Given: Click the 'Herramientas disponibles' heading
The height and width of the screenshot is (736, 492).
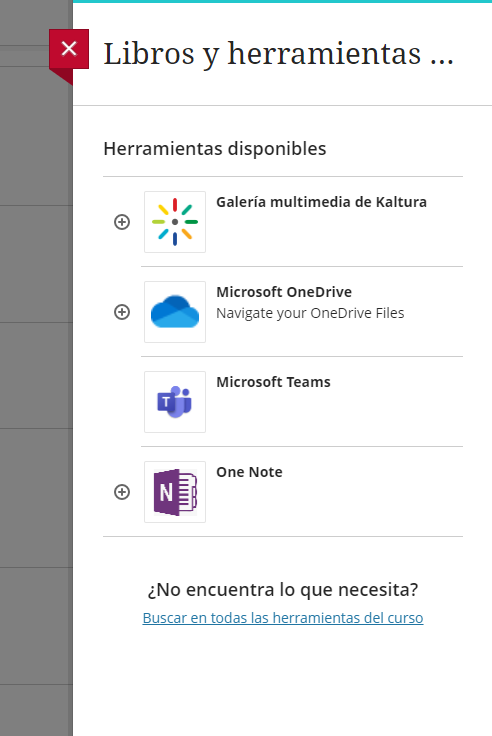Looking at the screenshot, I should (215, 149).
